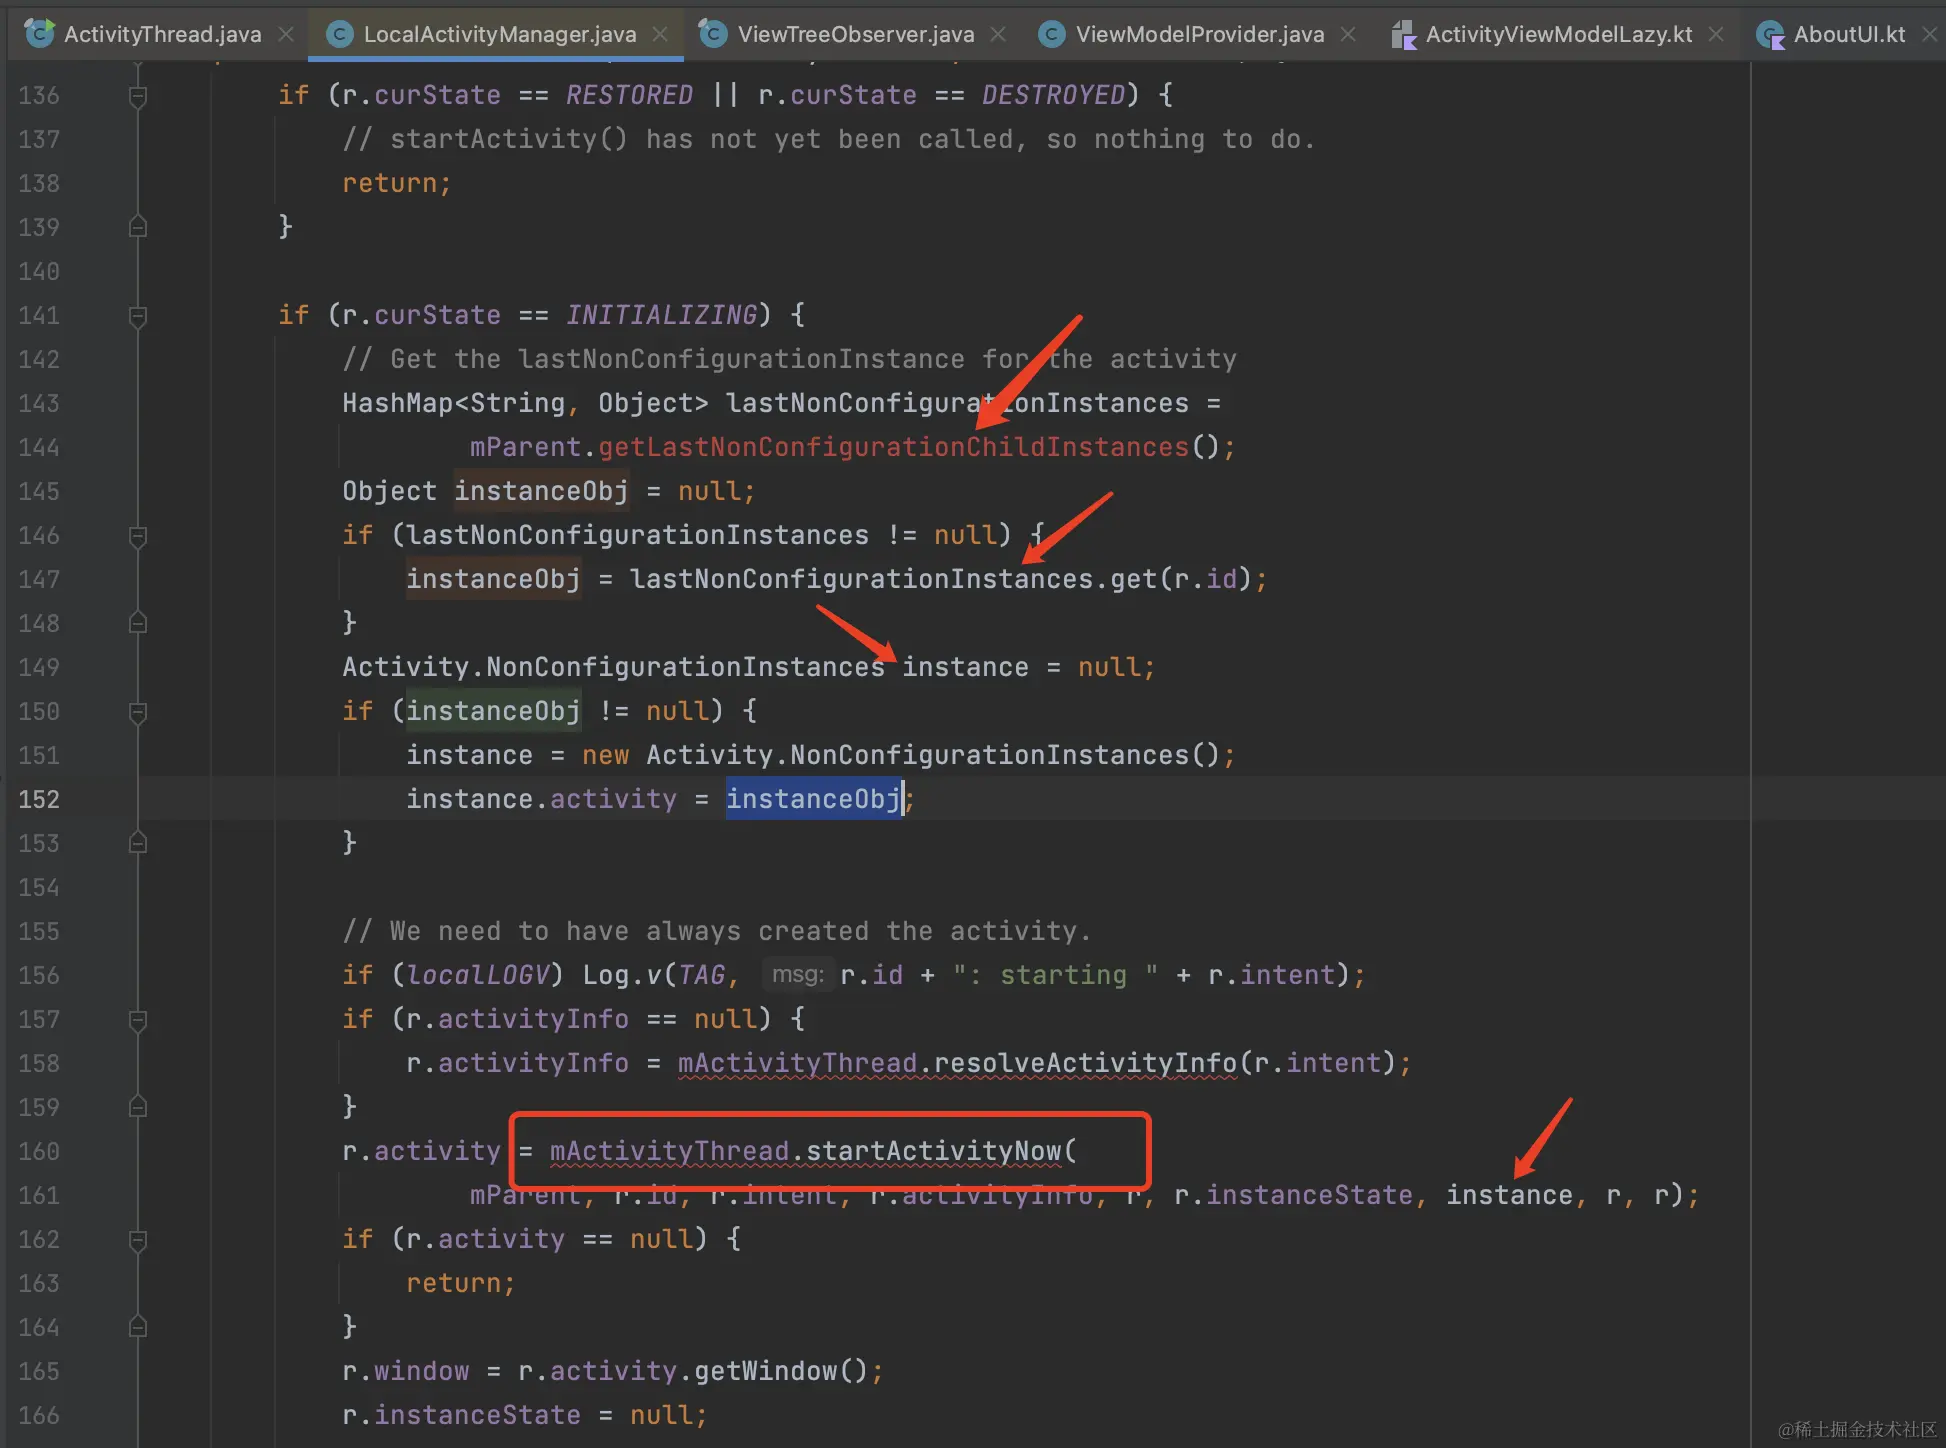Viewport: 1946px width, 1448px height.
Task: Switch to the AboutUI.kt tab
Action: pyautogui.click(x=1848, y=34)
